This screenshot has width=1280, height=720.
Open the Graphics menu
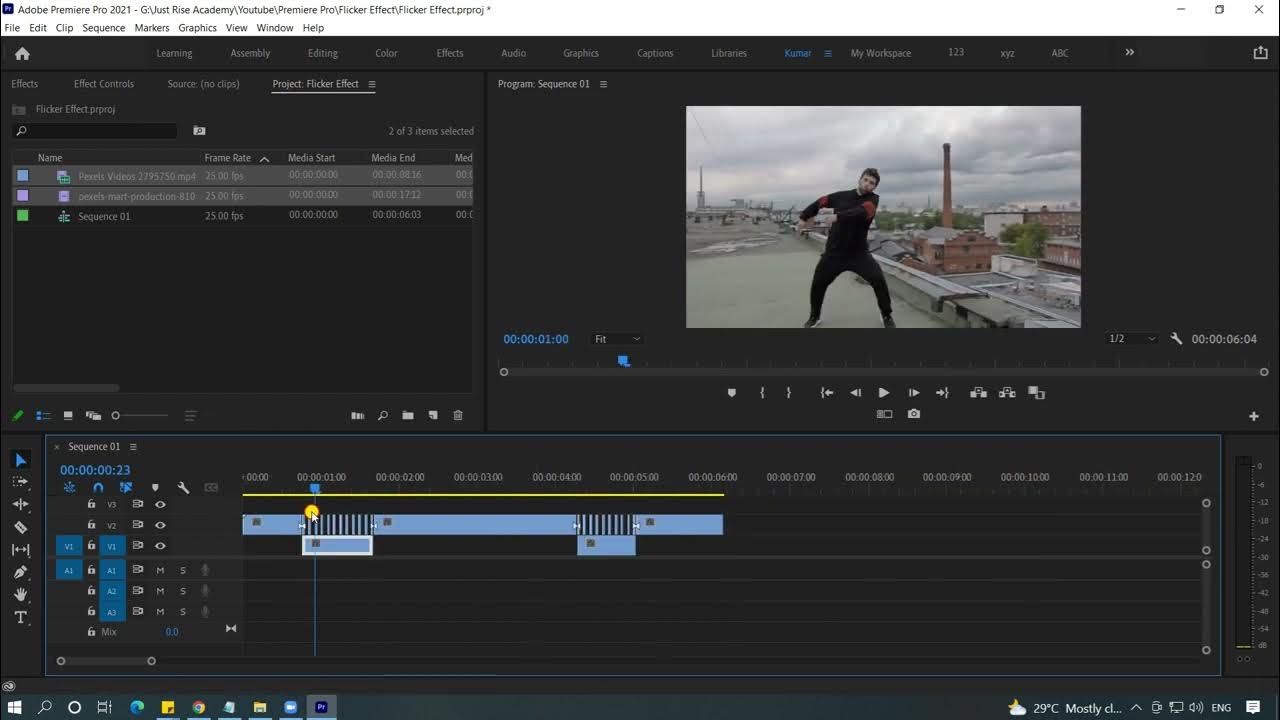[x=197, y=28]
